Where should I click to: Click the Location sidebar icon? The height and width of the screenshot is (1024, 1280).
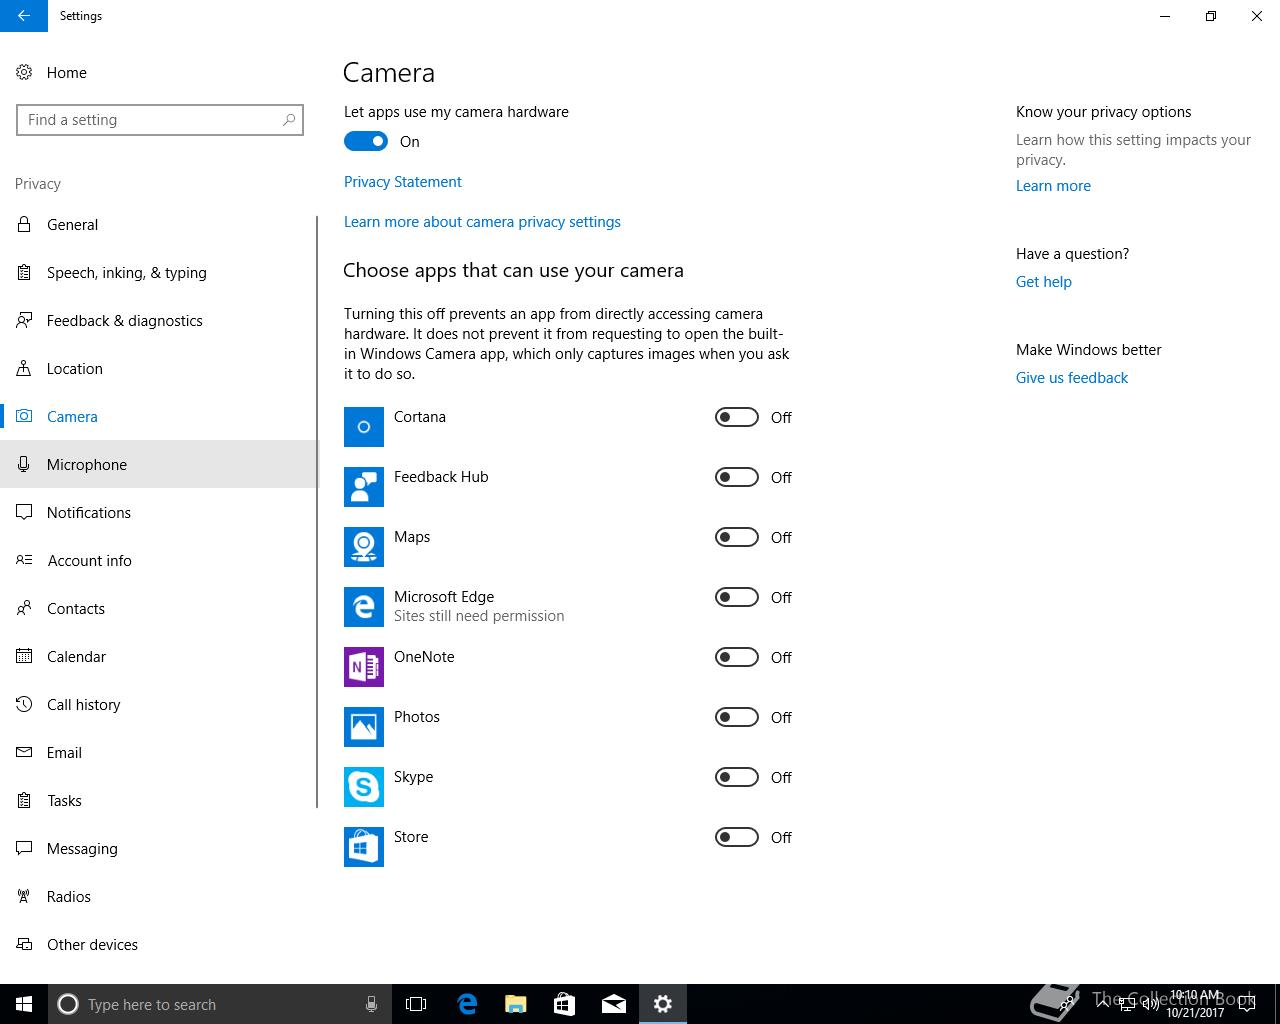[24, 368]
